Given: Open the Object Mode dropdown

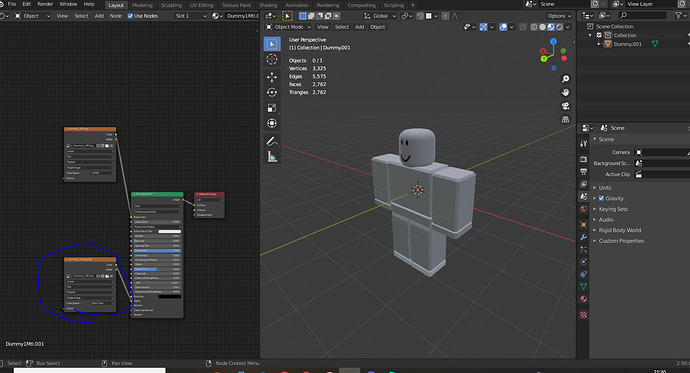Looking at the screenshot, I should [x=288, y=27].
